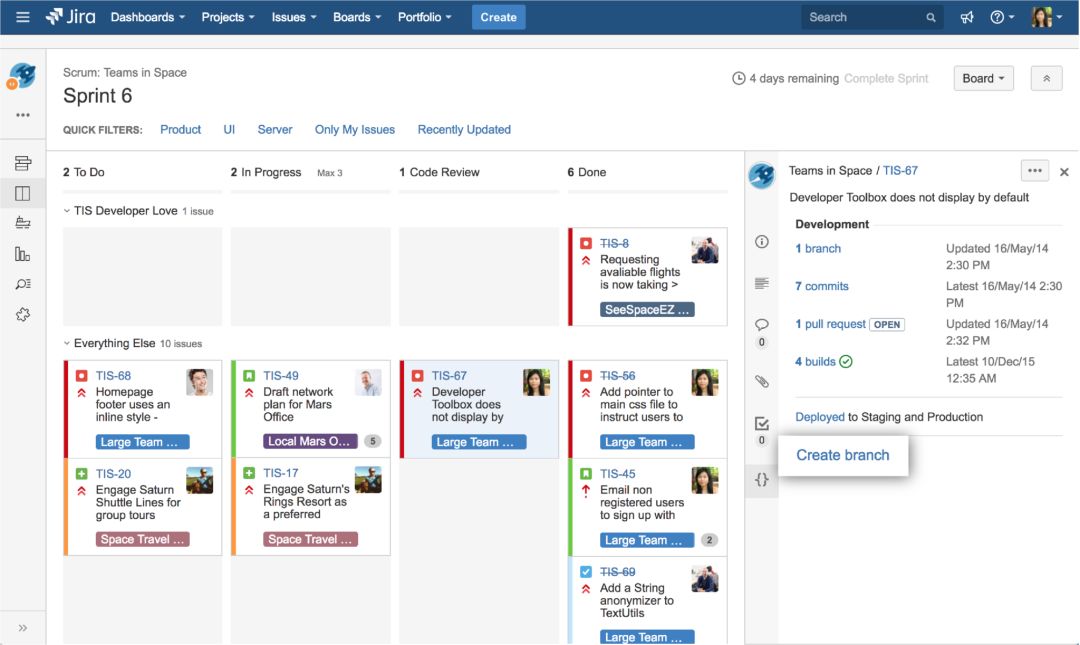Screen dimensions: 1080x645
Task: Click the search magnifier icon
Action: click(931, 18)
